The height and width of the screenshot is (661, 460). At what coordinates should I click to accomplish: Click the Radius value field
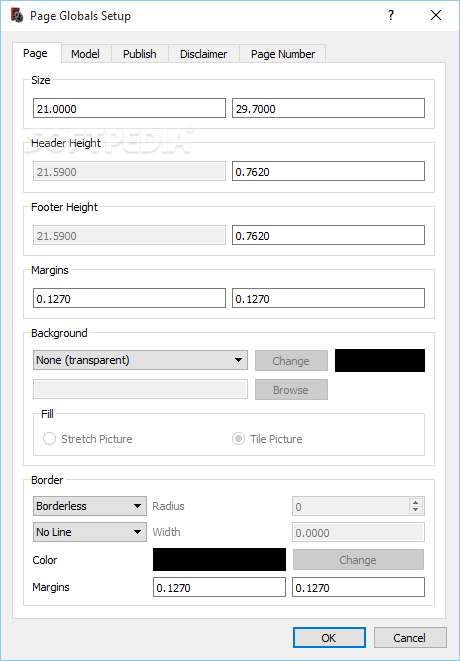point(350,506)
